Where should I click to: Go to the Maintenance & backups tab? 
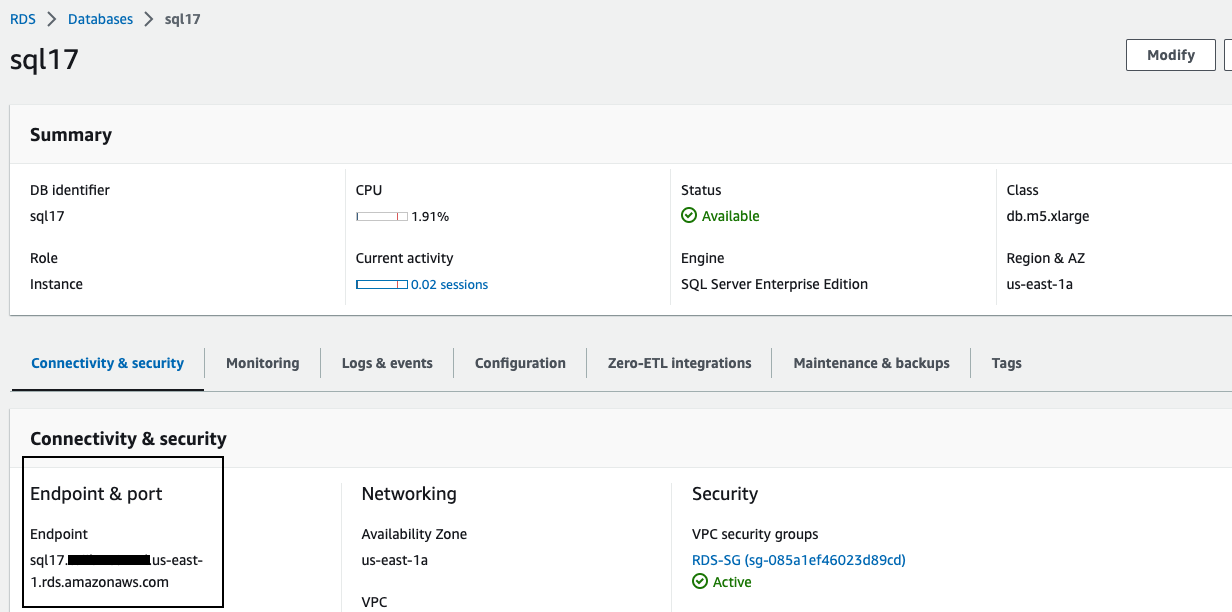coord(871,363)
